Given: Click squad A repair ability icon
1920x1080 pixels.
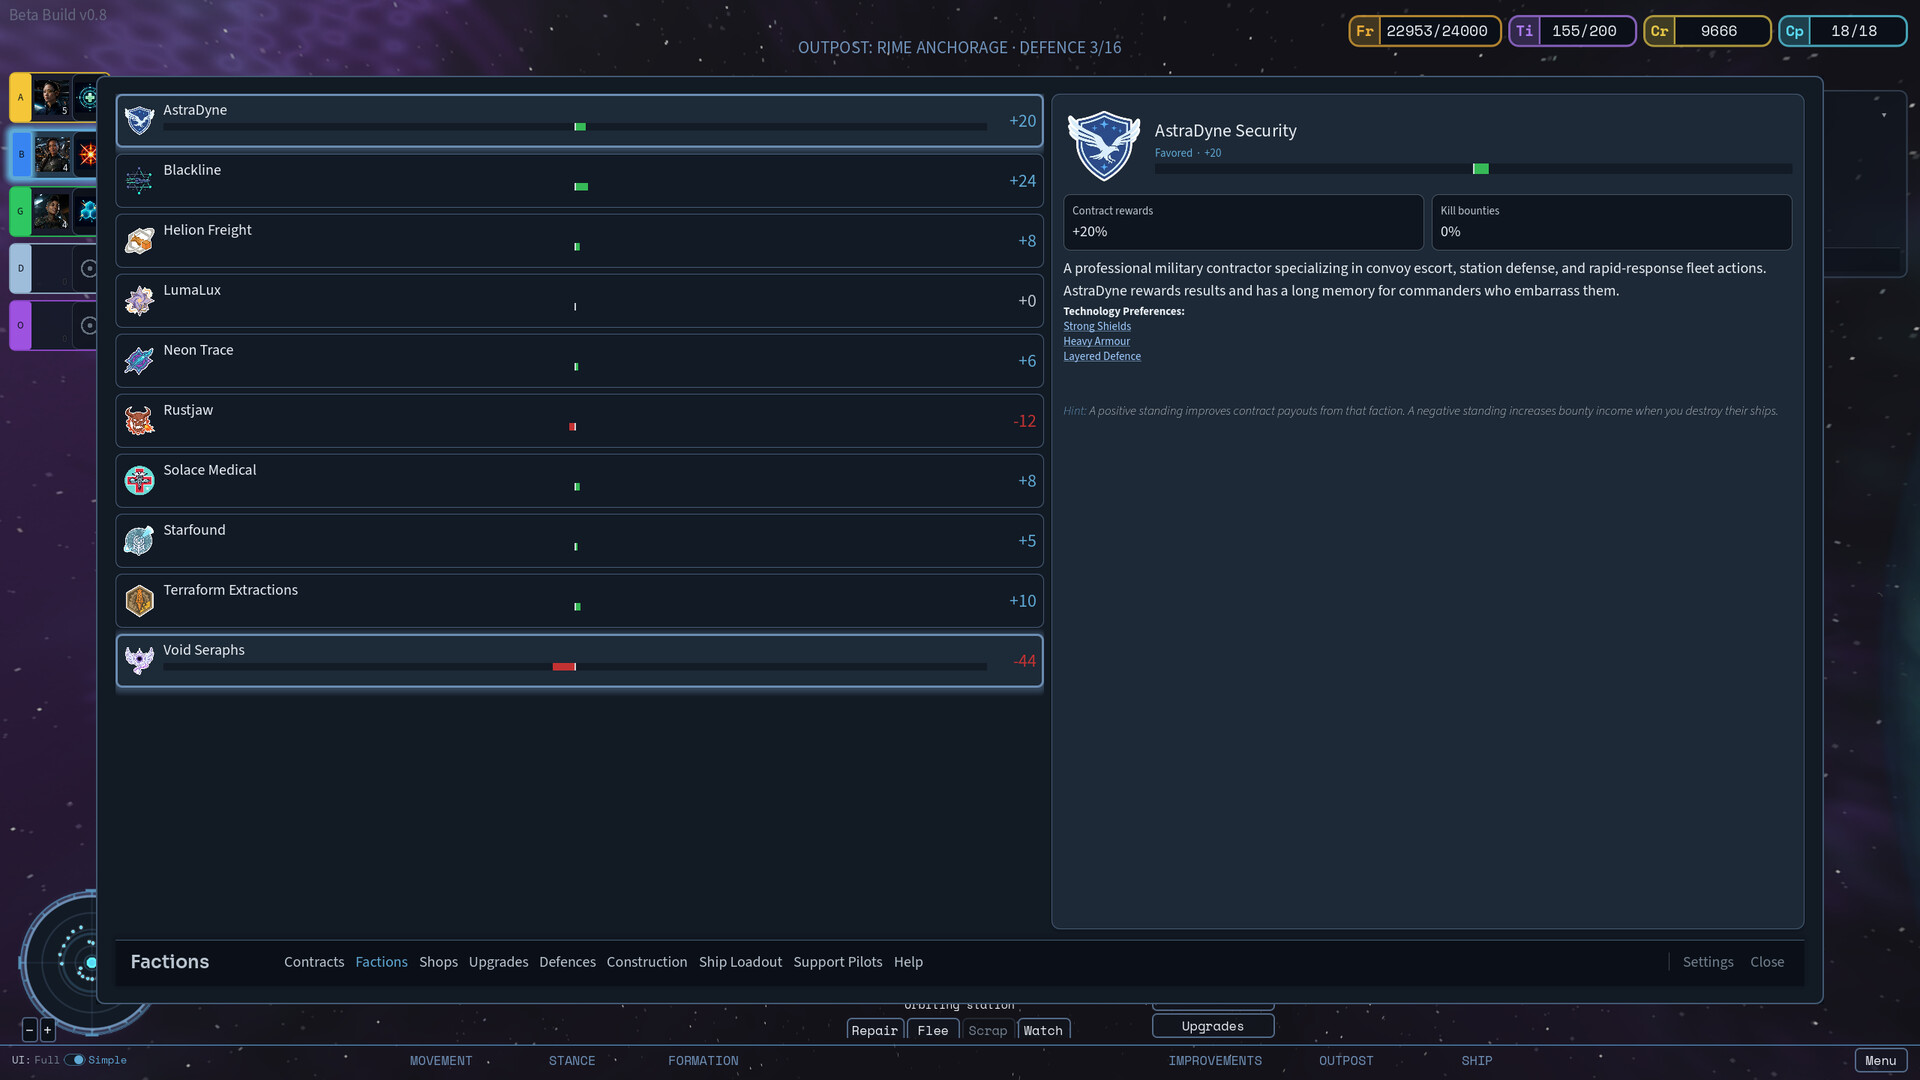Looking at the screenshot, I should 88,97.
